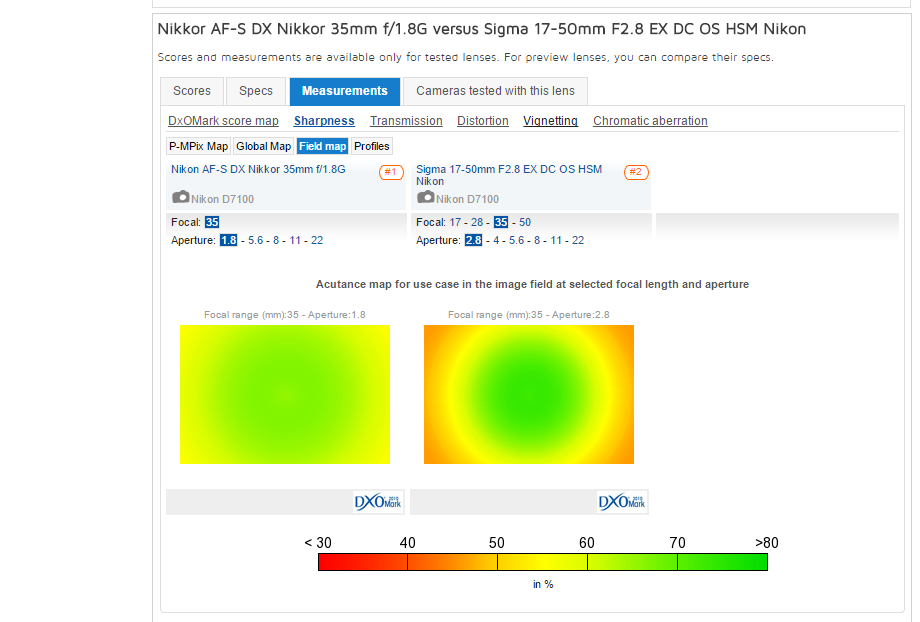Select focal 28 for the Sigma lens

click(477, 222)
